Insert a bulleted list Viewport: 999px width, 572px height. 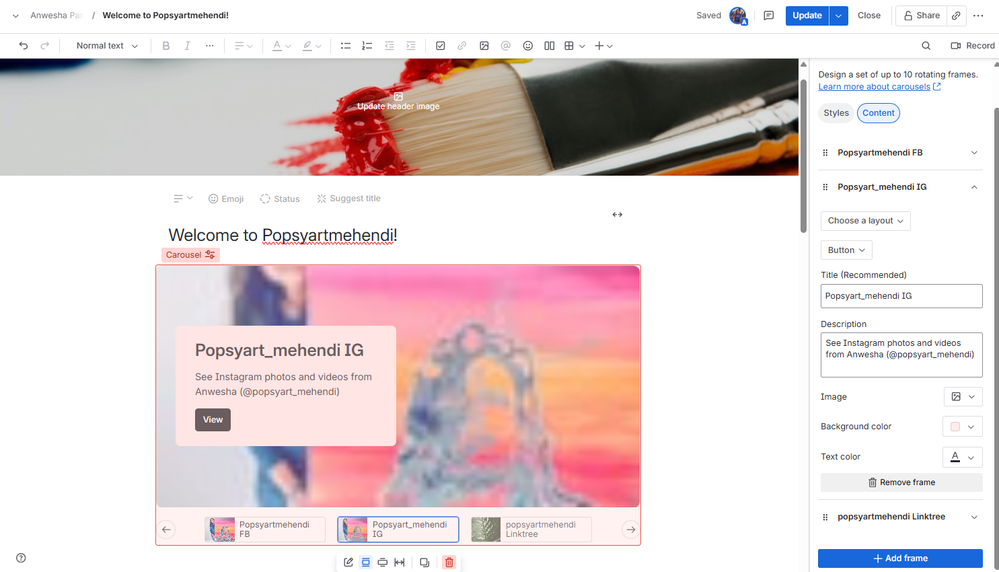(345, 46)
